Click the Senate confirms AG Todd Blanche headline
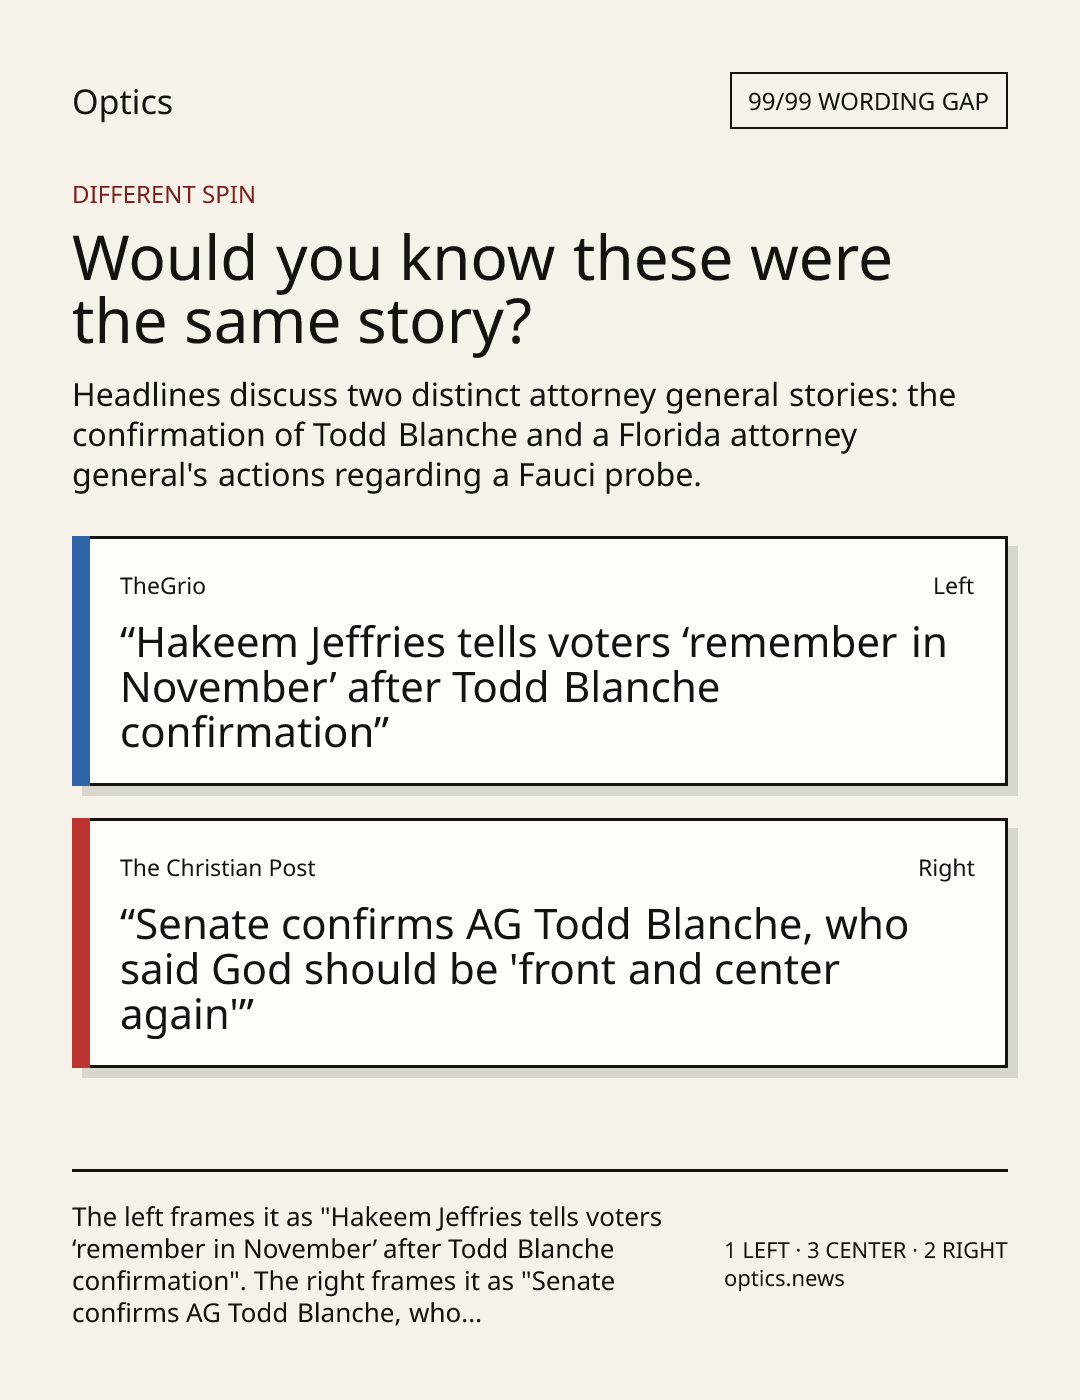Viewport: 1080px width, 1400px height. click(x=514, y=969)
